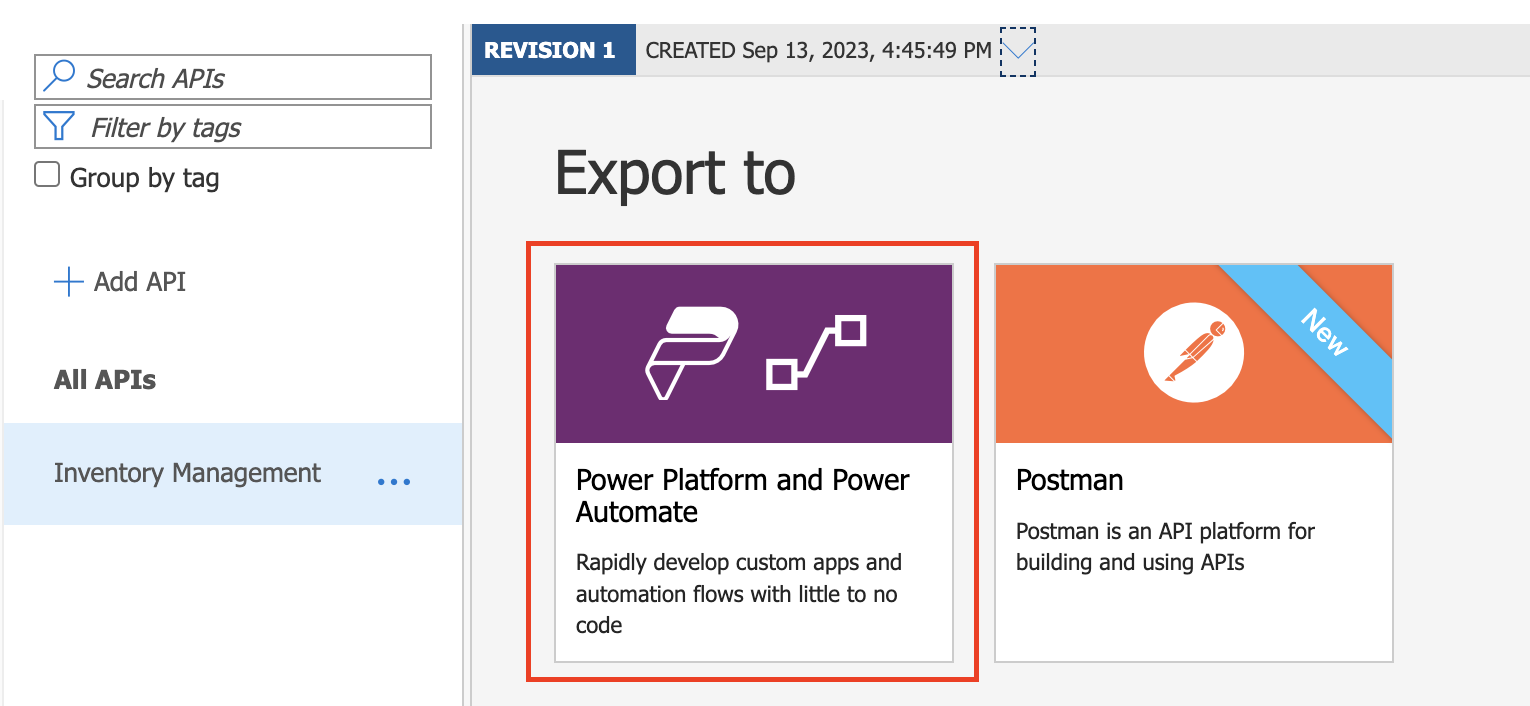Select the Inventory Management API

pyautogui.click(x=188, y=473)
